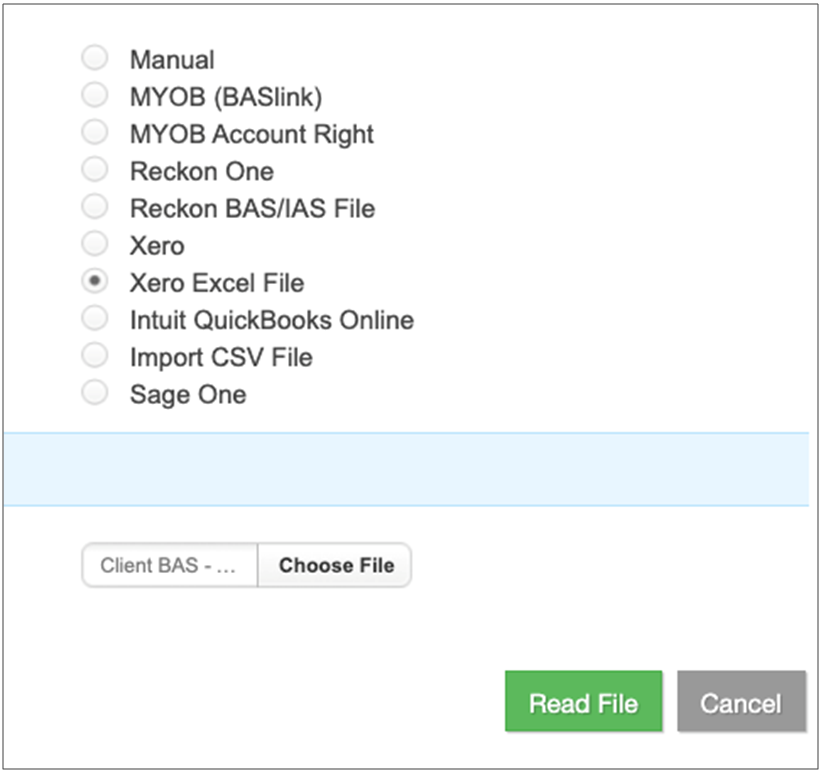The image size is (820, 771).
Task: Click the 'Xero Excel File' label text
Action: pos(216,283)
